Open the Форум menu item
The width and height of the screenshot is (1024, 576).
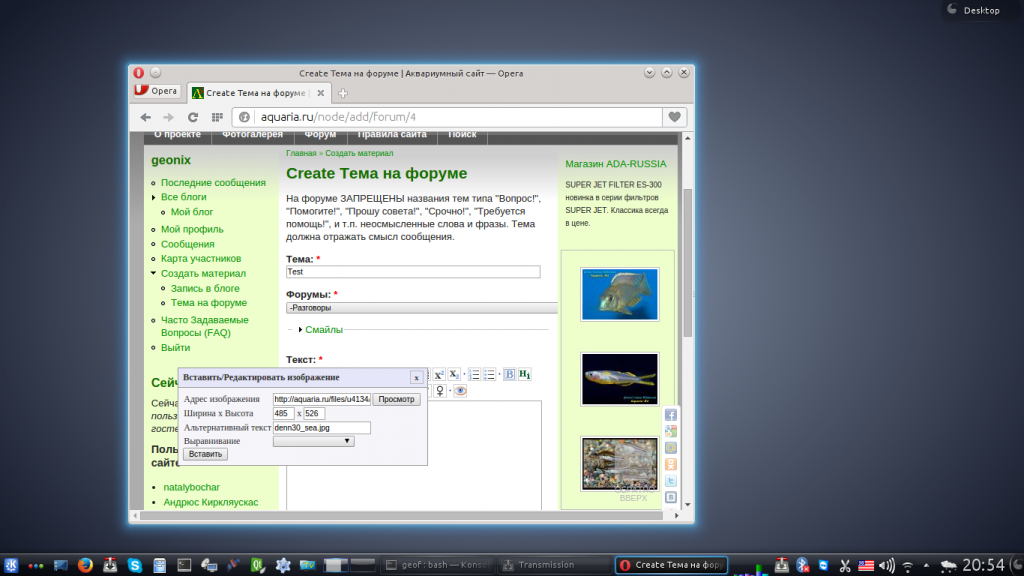[x=320, y=135]
